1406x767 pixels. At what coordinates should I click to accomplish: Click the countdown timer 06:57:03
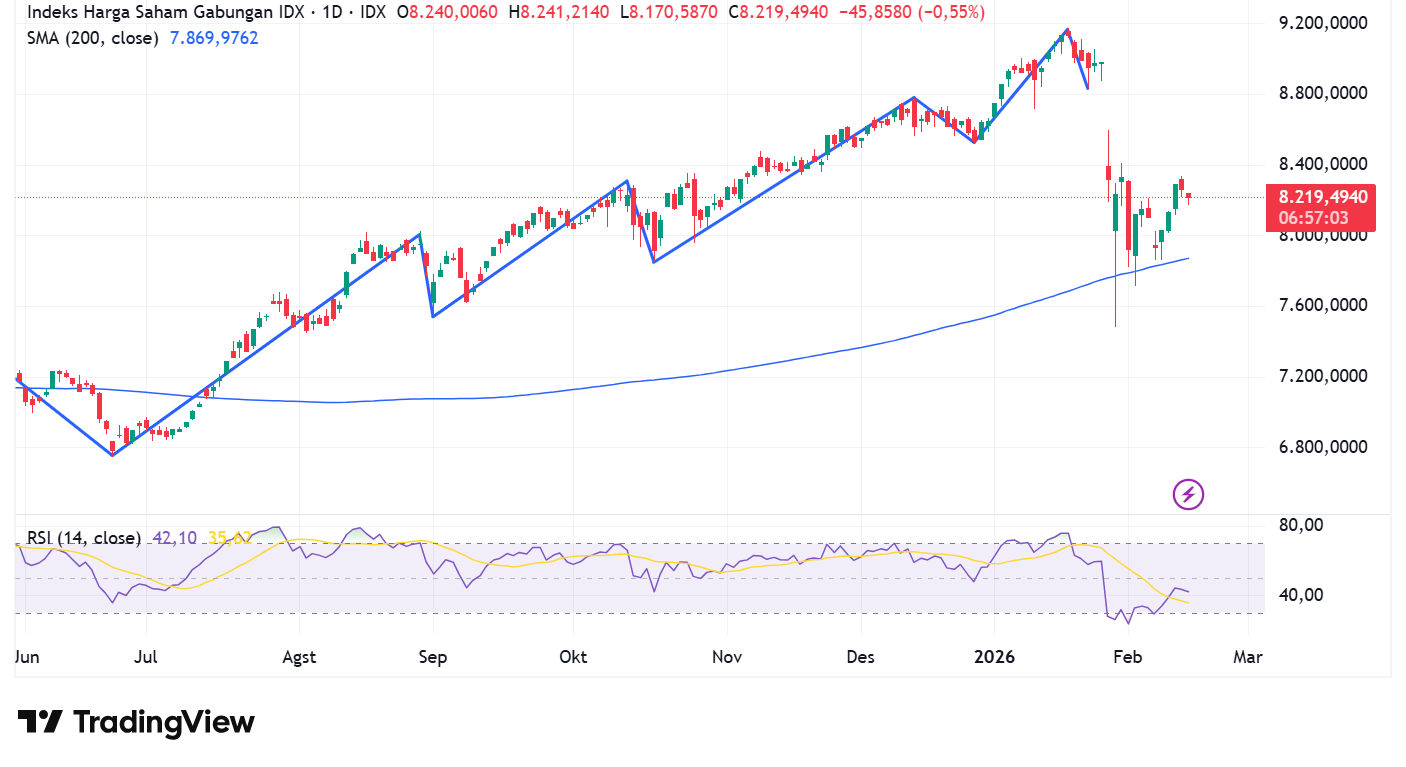[x=1313, y=216]
